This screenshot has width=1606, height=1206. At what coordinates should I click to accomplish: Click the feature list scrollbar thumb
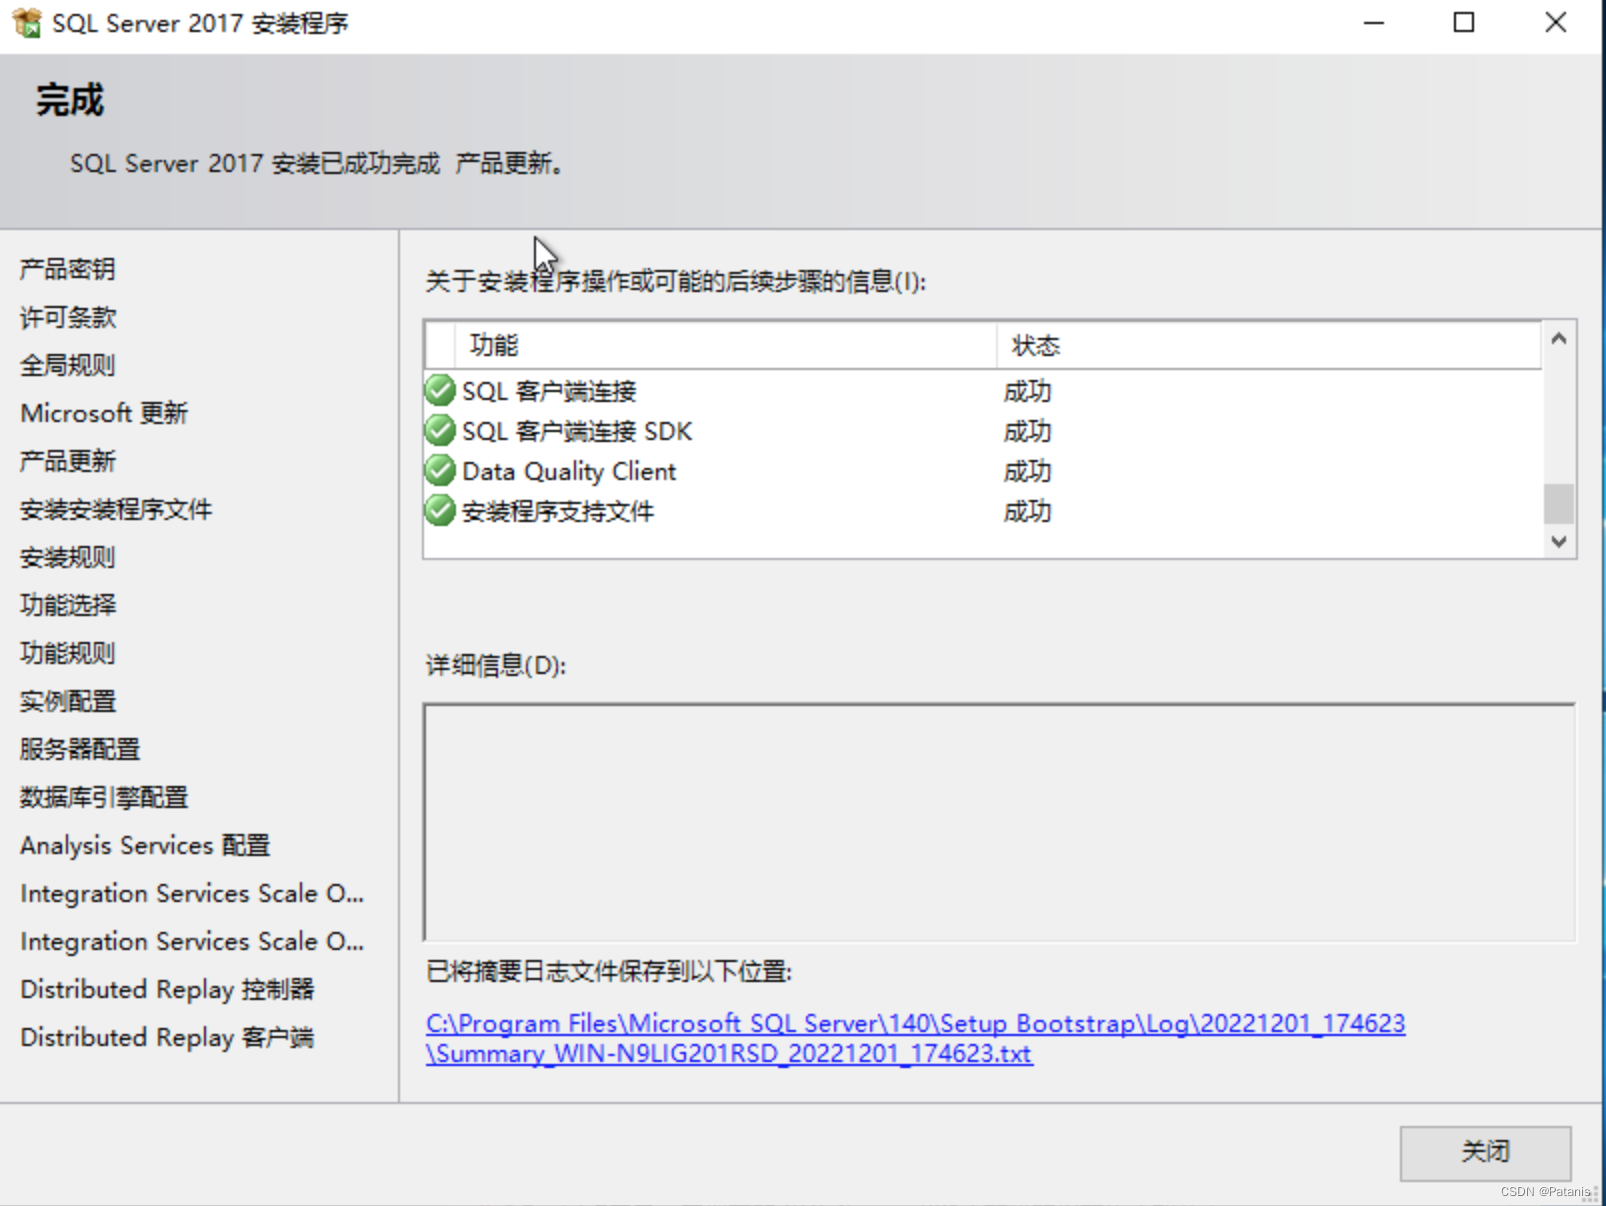1558,504
